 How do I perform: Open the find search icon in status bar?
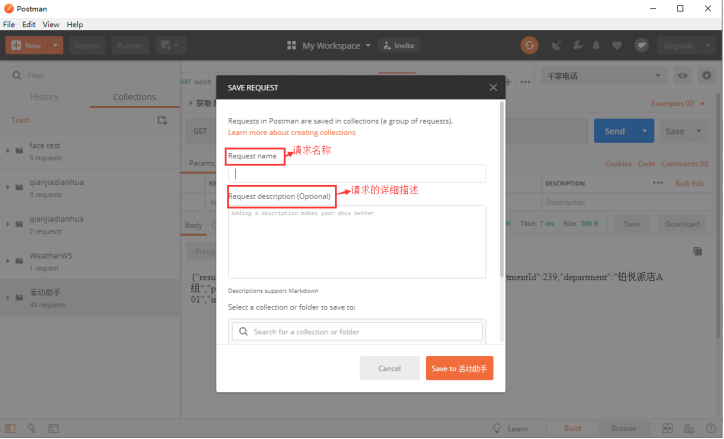pyautogui.click(x=31, y=428)
